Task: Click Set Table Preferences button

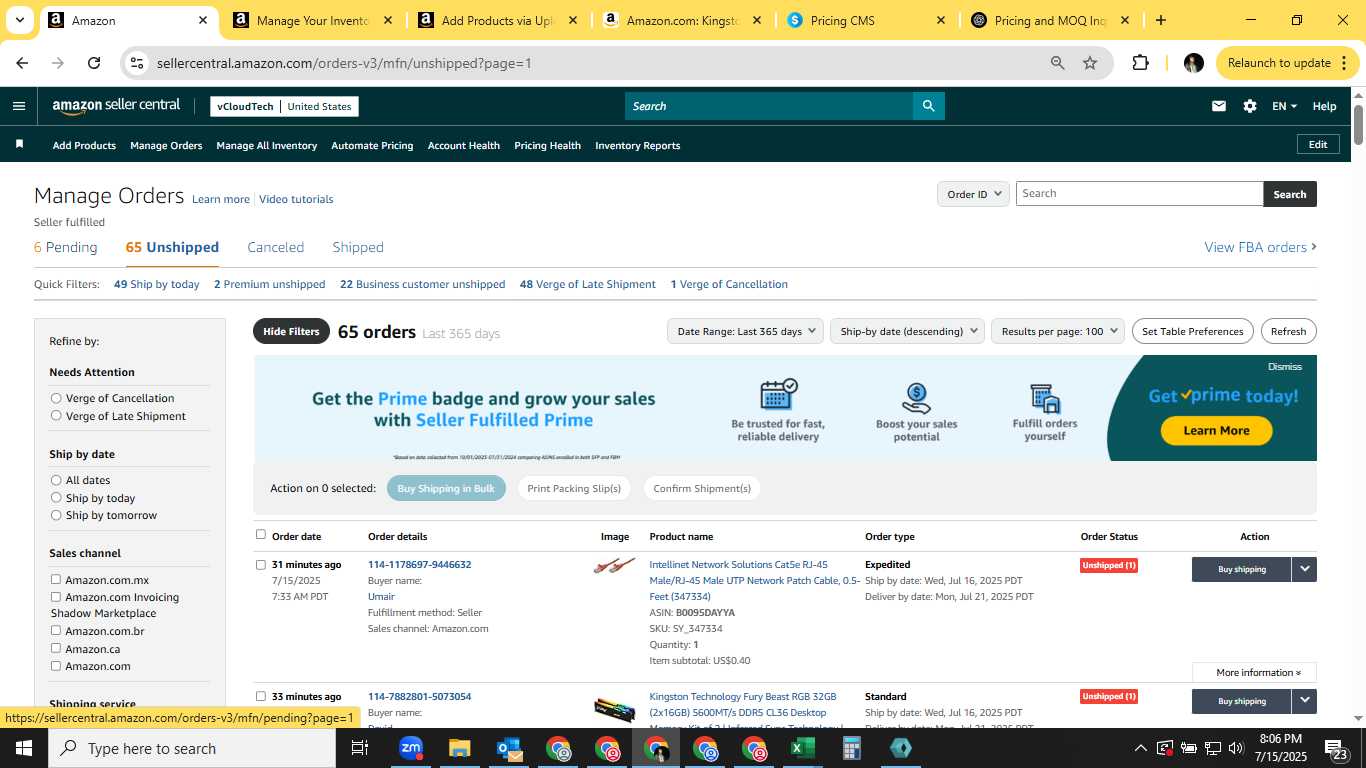Action: (1192, 331)
